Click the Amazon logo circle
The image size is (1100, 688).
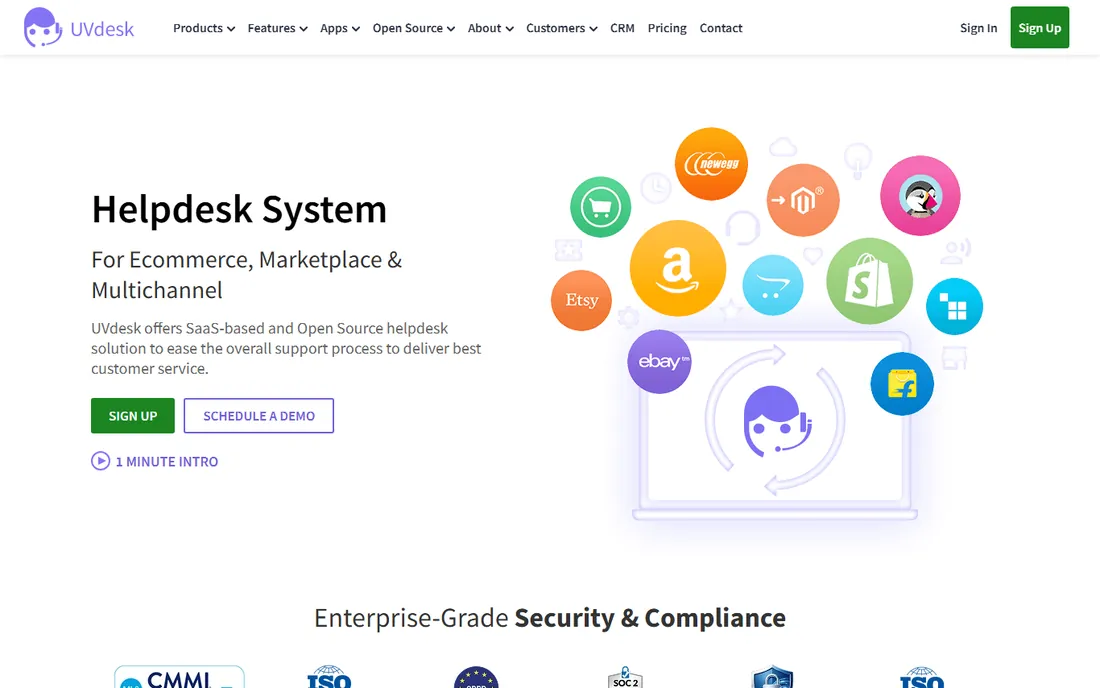coord(678,268)
